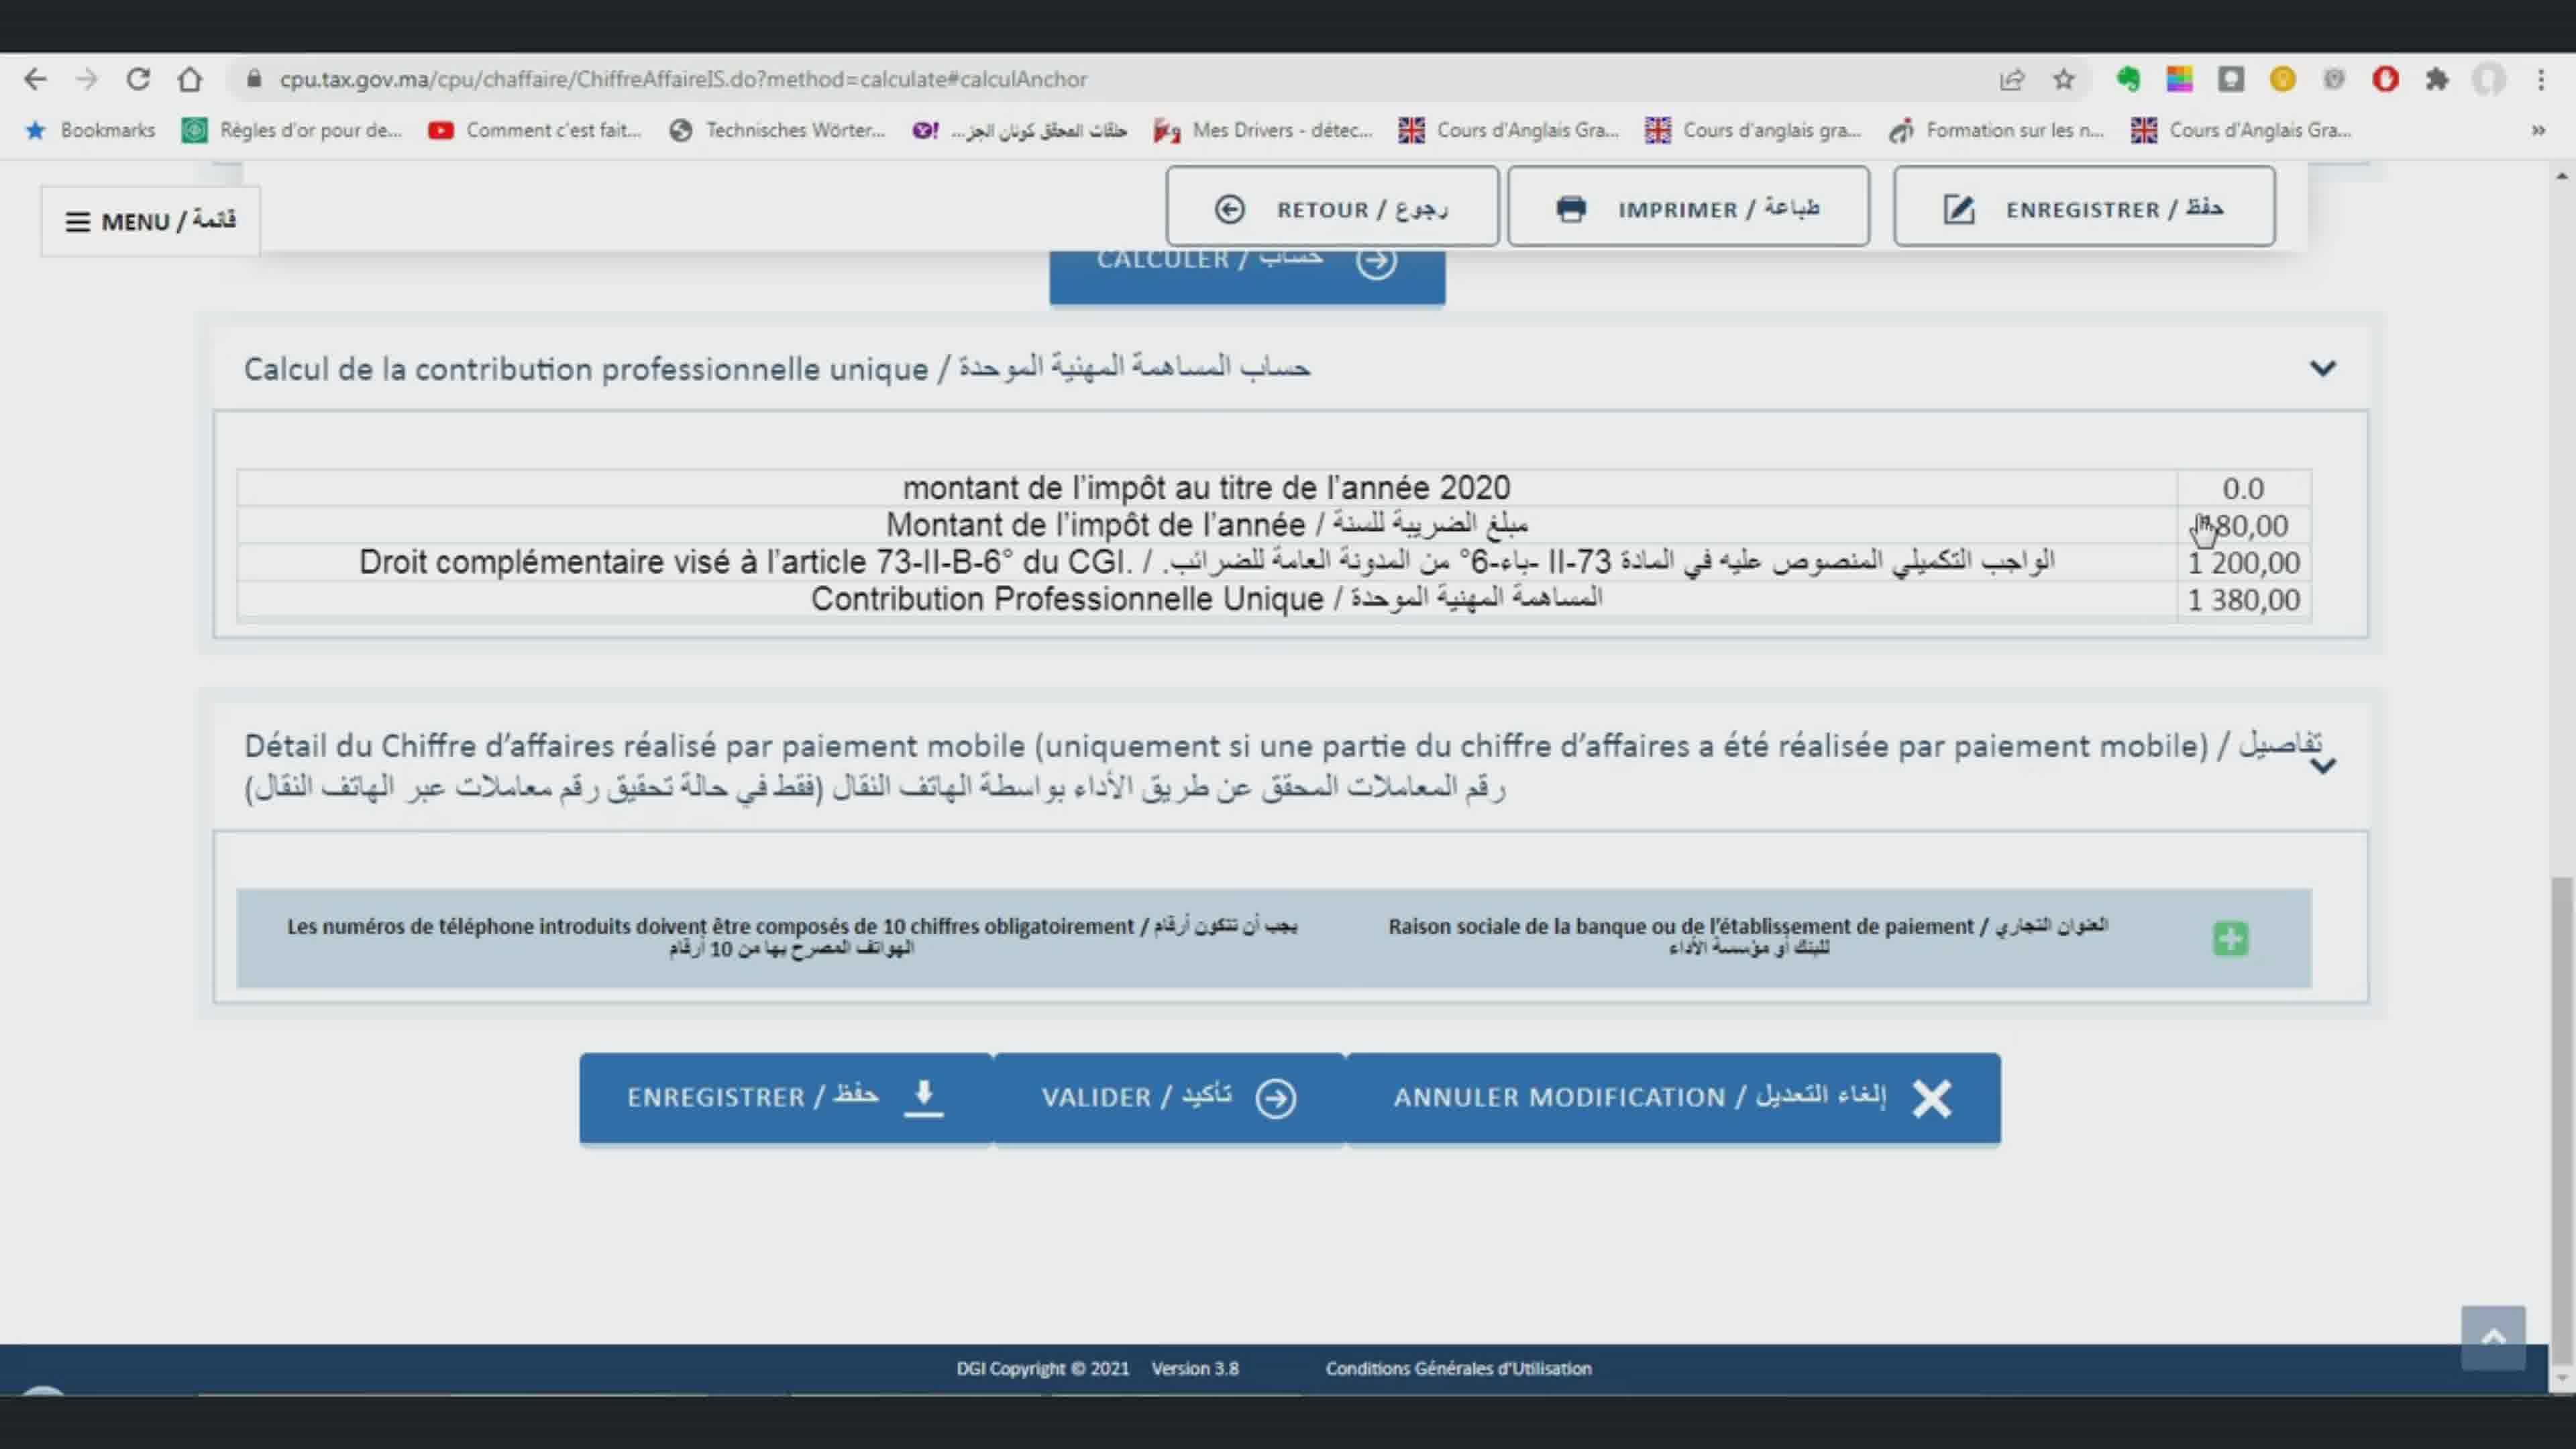Open the Comment c'est fait bookmark

(x=534, y=130)
